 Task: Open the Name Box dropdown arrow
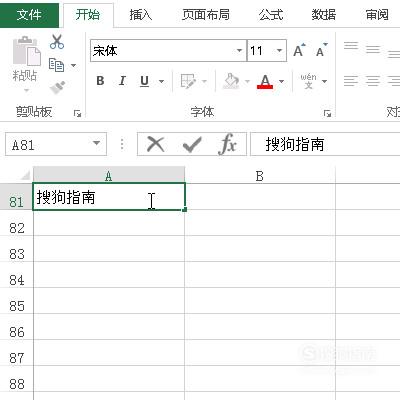[x=96, y=143]
